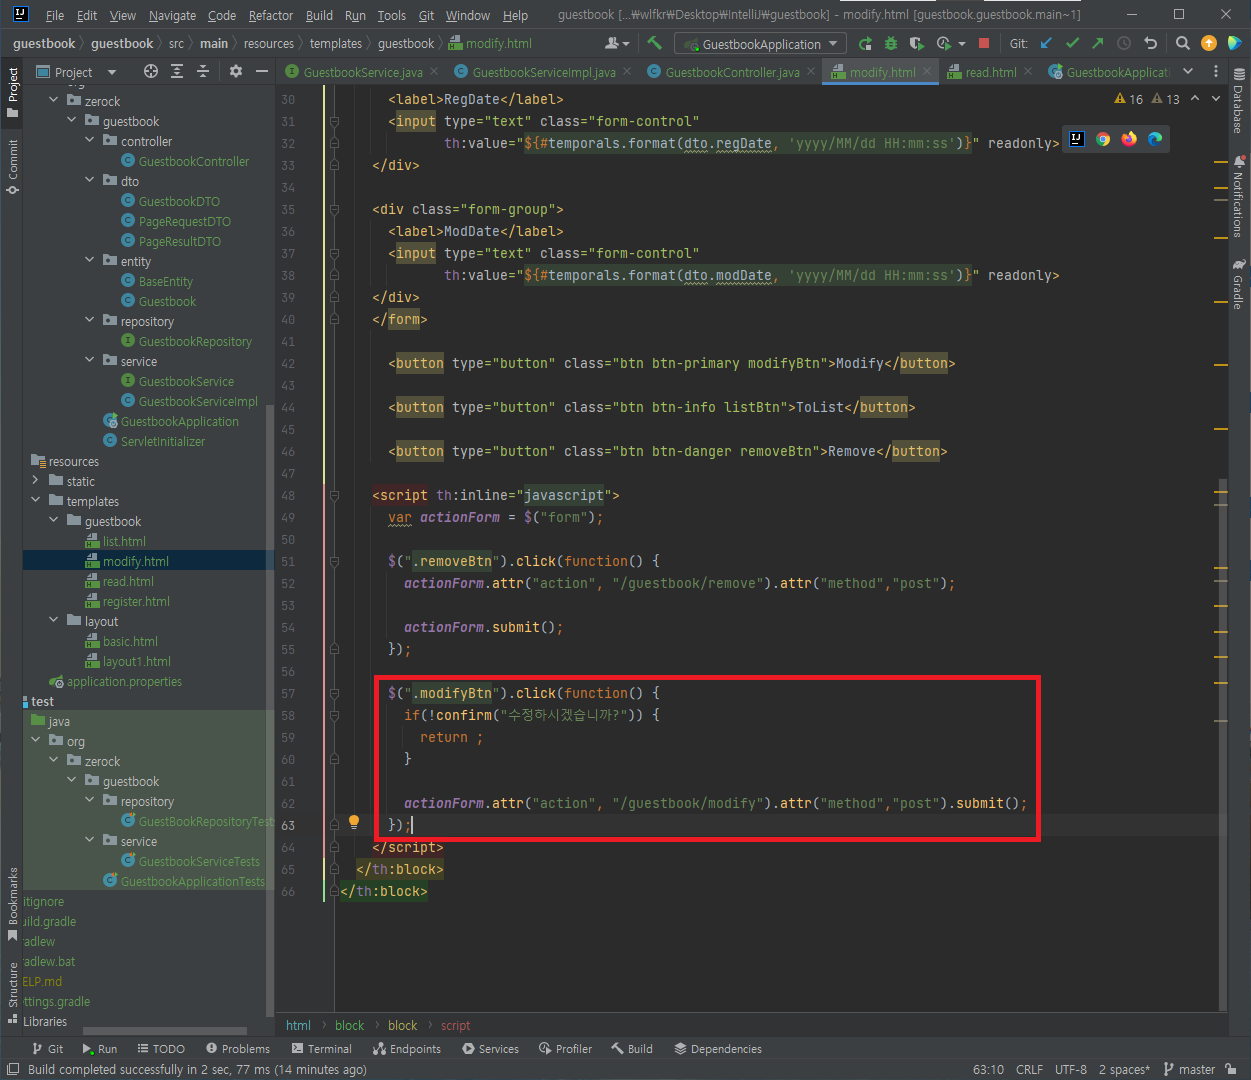This screenshot has width=1251, height=1080.
Task: Click the script breadcrumb at editor bottom
Action: coord(455,1025)
